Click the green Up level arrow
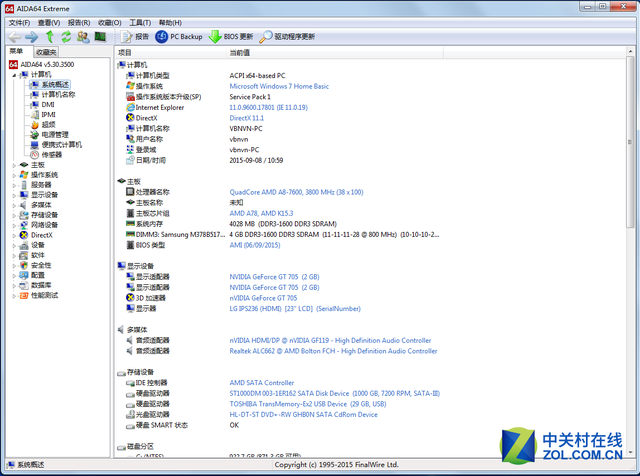Screen dimensions: 640x476 [x=50, y=37]
